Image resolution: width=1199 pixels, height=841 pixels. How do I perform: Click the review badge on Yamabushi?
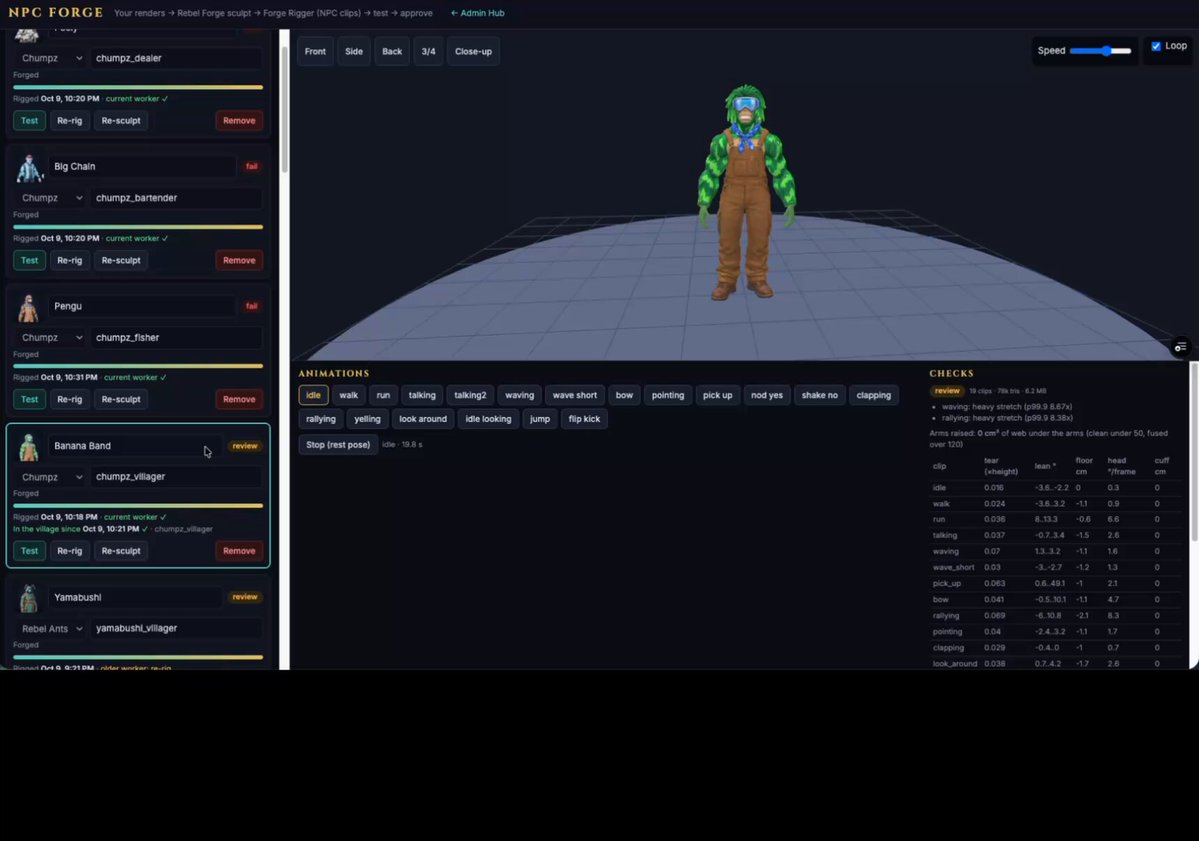pyautogui.click(x=245, y=597)
